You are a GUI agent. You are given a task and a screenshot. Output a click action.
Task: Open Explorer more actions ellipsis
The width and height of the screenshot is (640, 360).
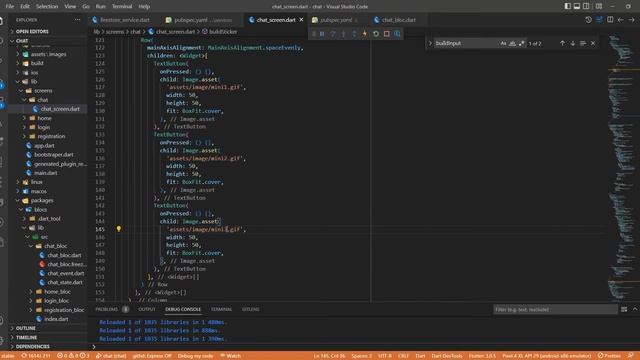(77, 20)
